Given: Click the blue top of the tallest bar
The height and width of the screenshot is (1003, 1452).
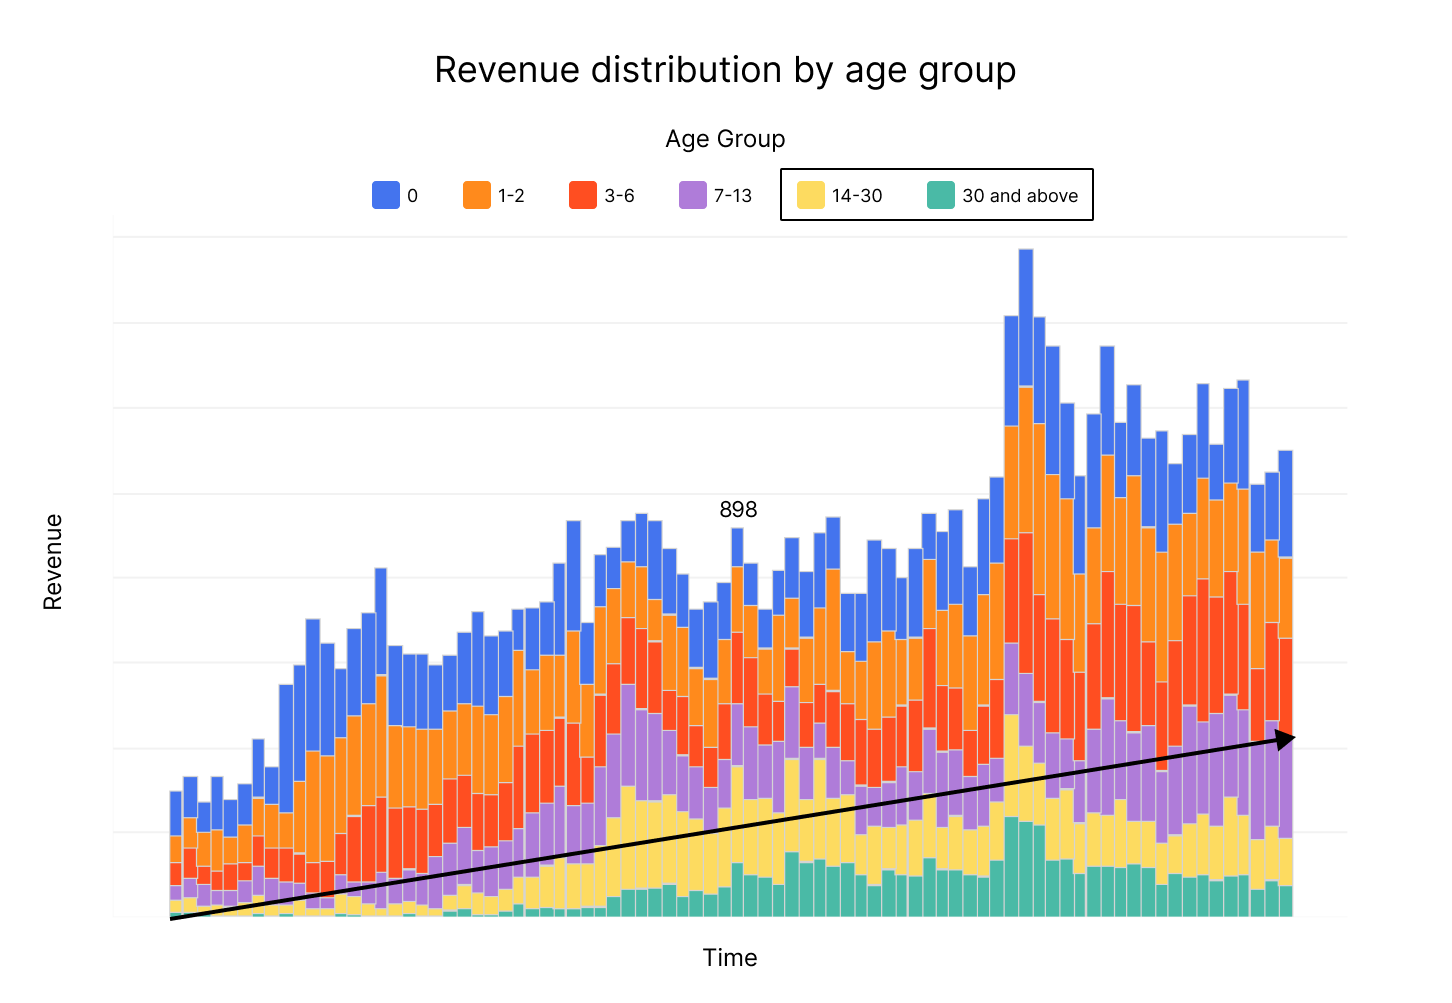Looking at the screenshot, I should pyautogui.click(x=1025, y=315).
